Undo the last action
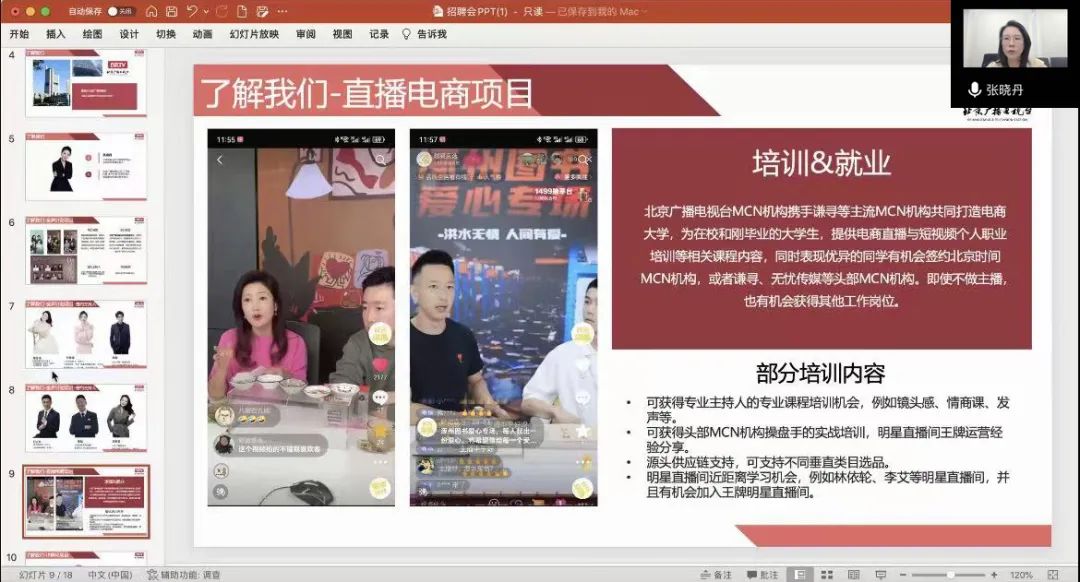The width and height of the screenshot is (1080, 582). pyautogui.click(x=192, y=11)
